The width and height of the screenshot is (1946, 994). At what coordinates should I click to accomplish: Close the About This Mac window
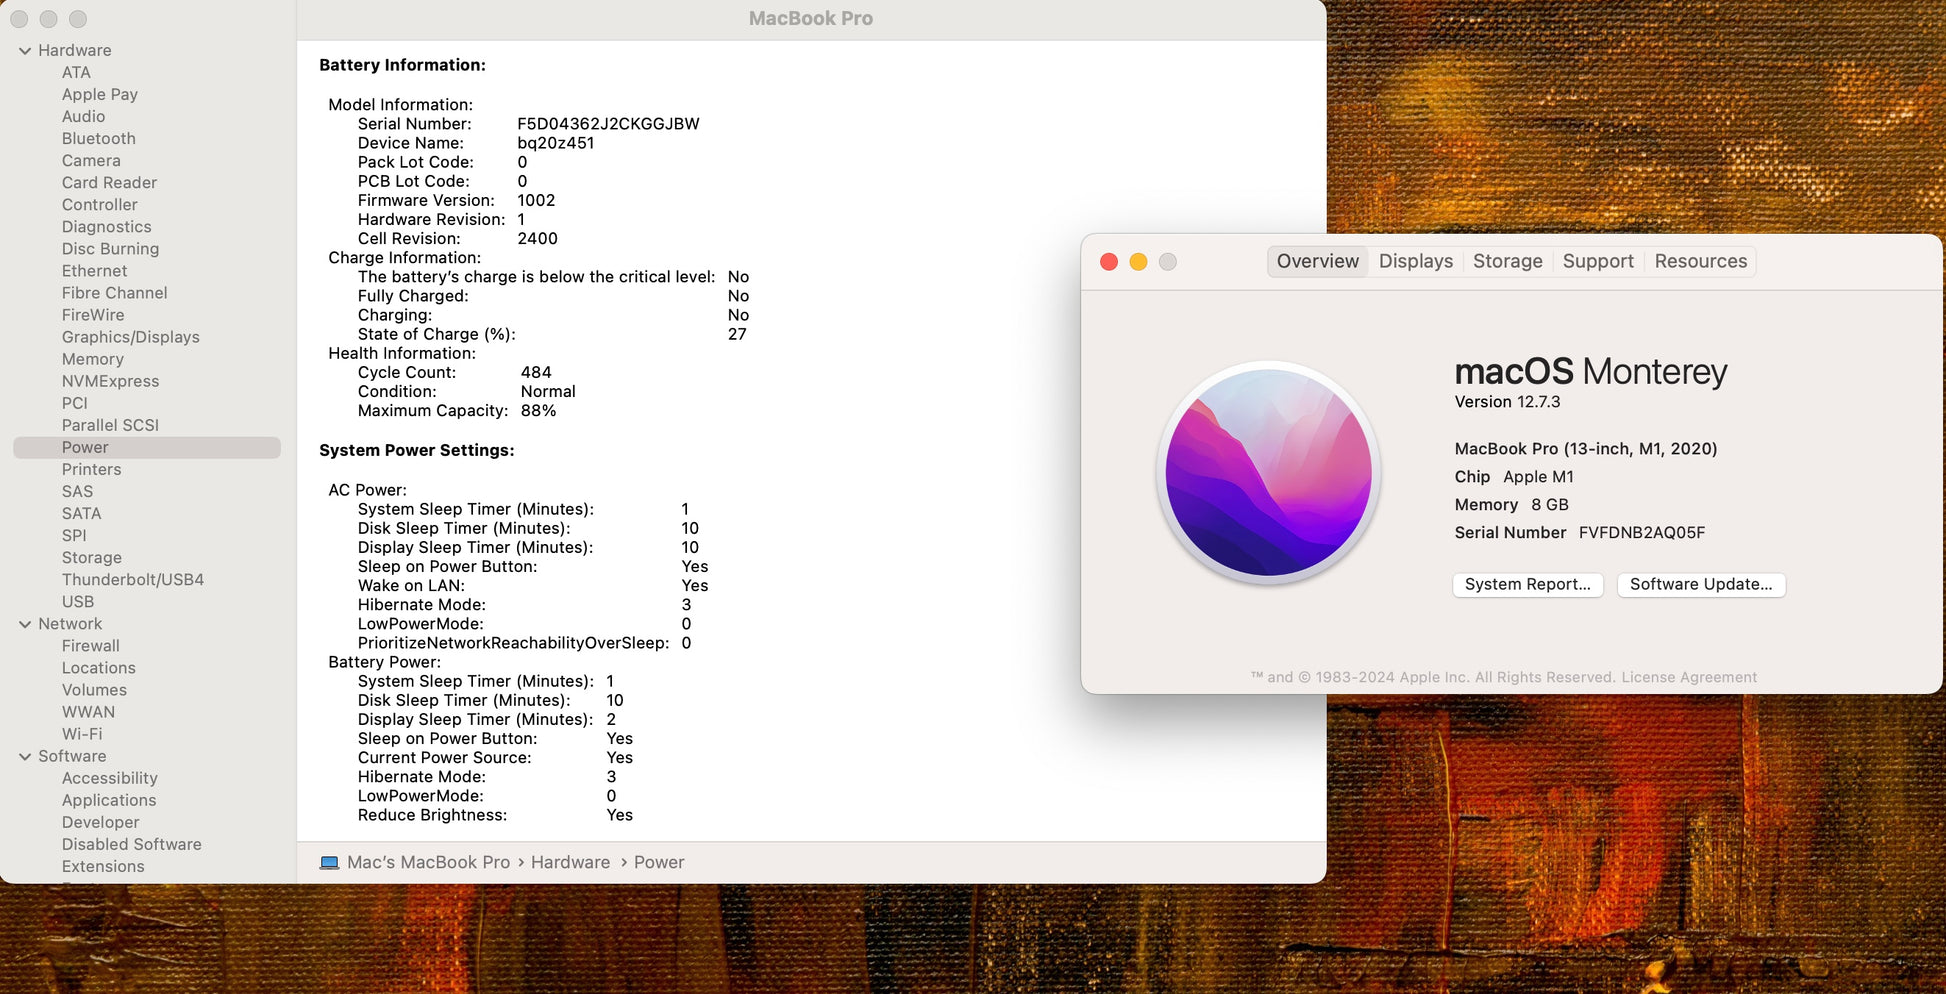pyautogui.click(x=1108, y=262)
